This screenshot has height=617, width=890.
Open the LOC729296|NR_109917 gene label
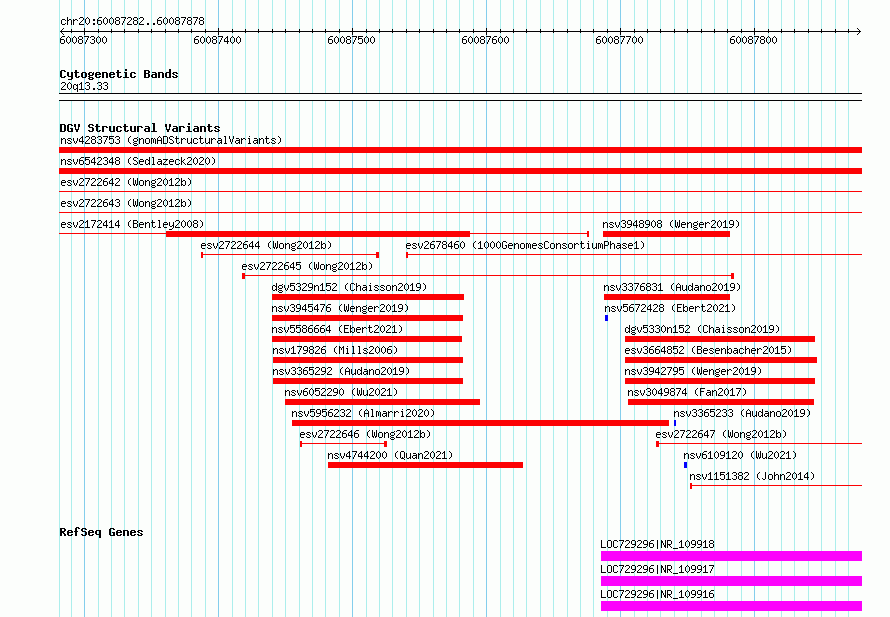click(x=657, y=569)
